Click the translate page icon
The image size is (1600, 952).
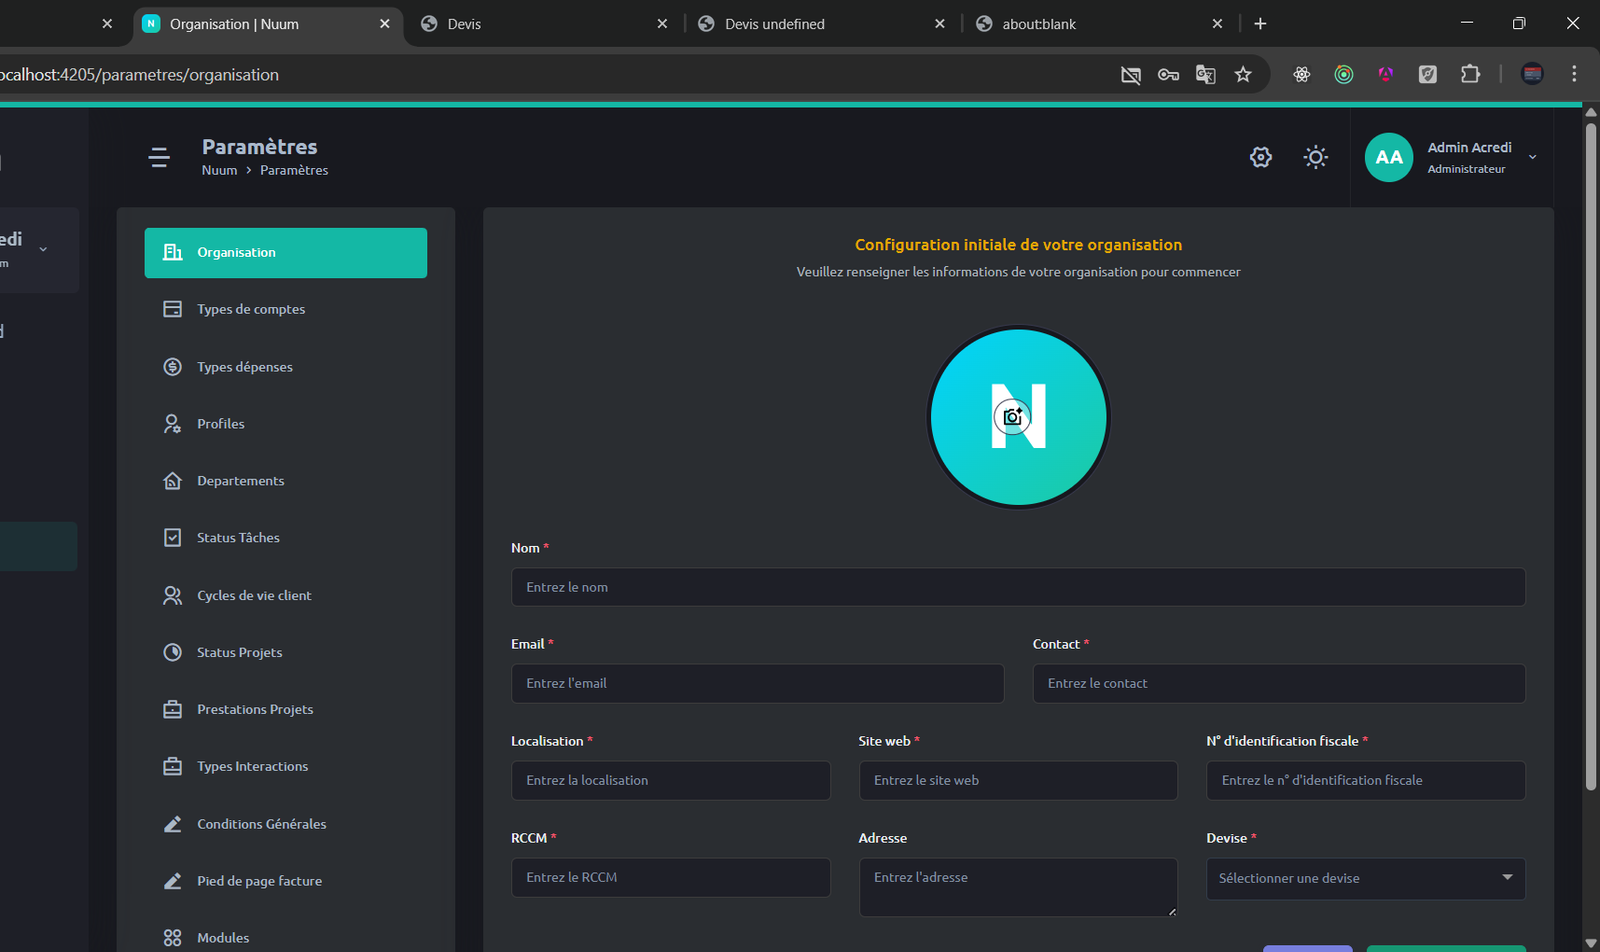coord(1205,75)
